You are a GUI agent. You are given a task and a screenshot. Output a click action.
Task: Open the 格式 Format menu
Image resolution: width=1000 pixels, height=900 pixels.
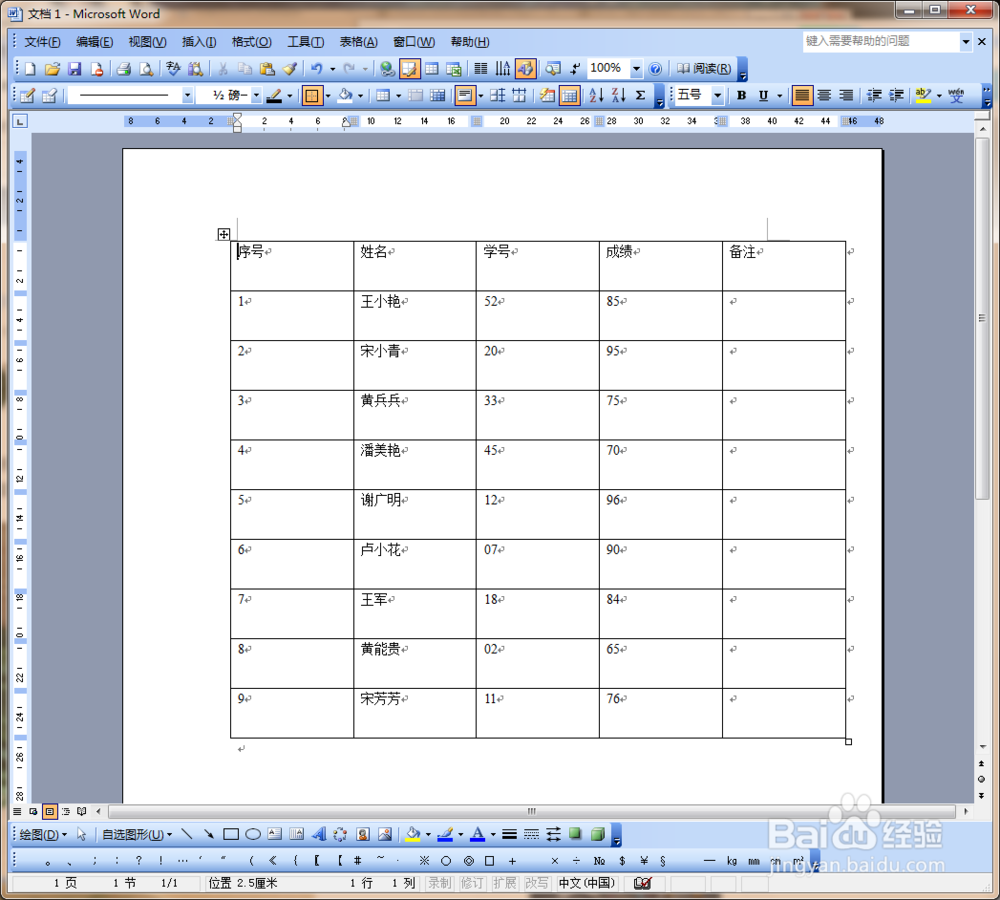pyautogui.click(x=251, y=42)
